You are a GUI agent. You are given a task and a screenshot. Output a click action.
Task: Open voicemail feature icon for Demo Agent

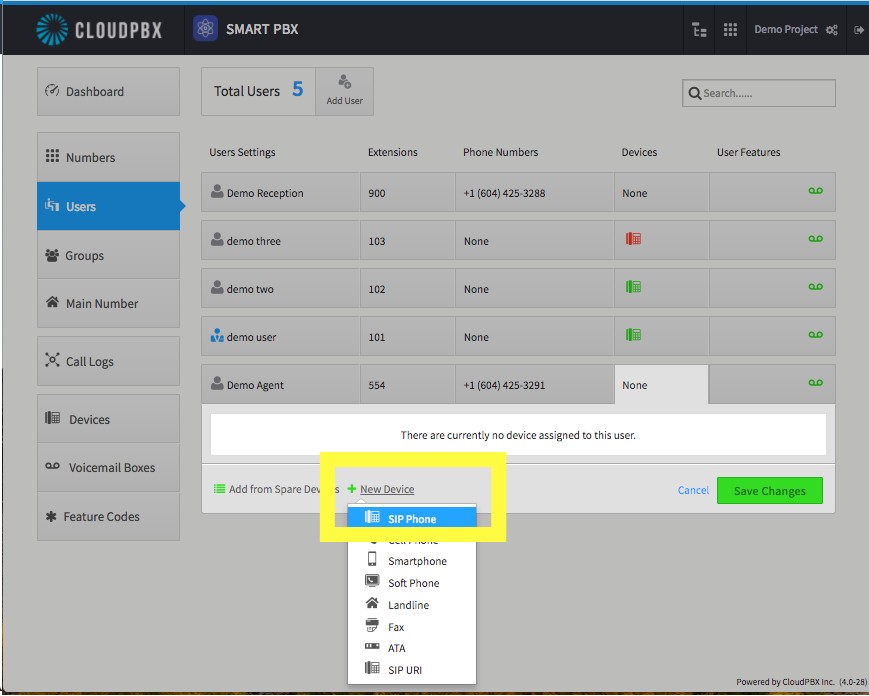pyautogui.click(x=815, y=383)
